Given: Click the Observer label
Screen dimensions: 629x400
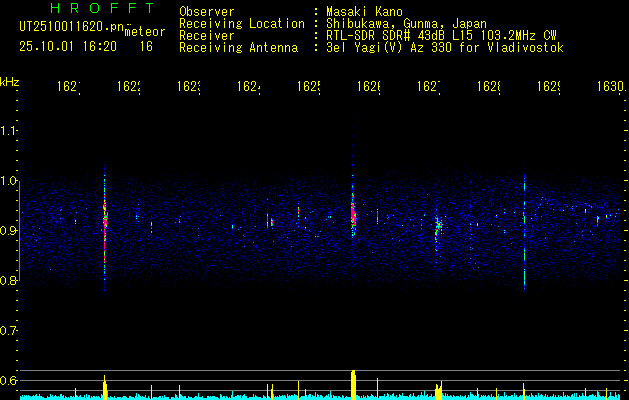Looking at the screenshot, I should pyautogui.click(x=207, y=12).
